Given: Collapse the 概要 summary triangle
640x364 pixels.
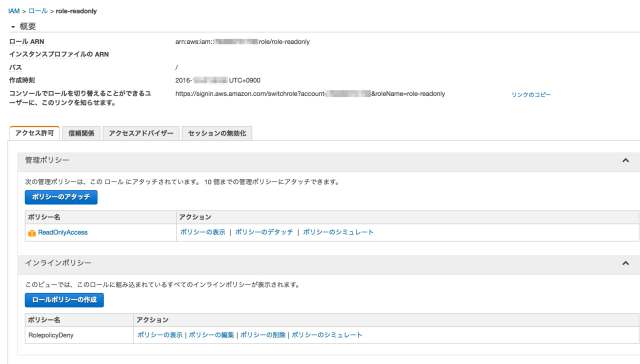Looking at the screenshot, I should [x=13, y=27].
